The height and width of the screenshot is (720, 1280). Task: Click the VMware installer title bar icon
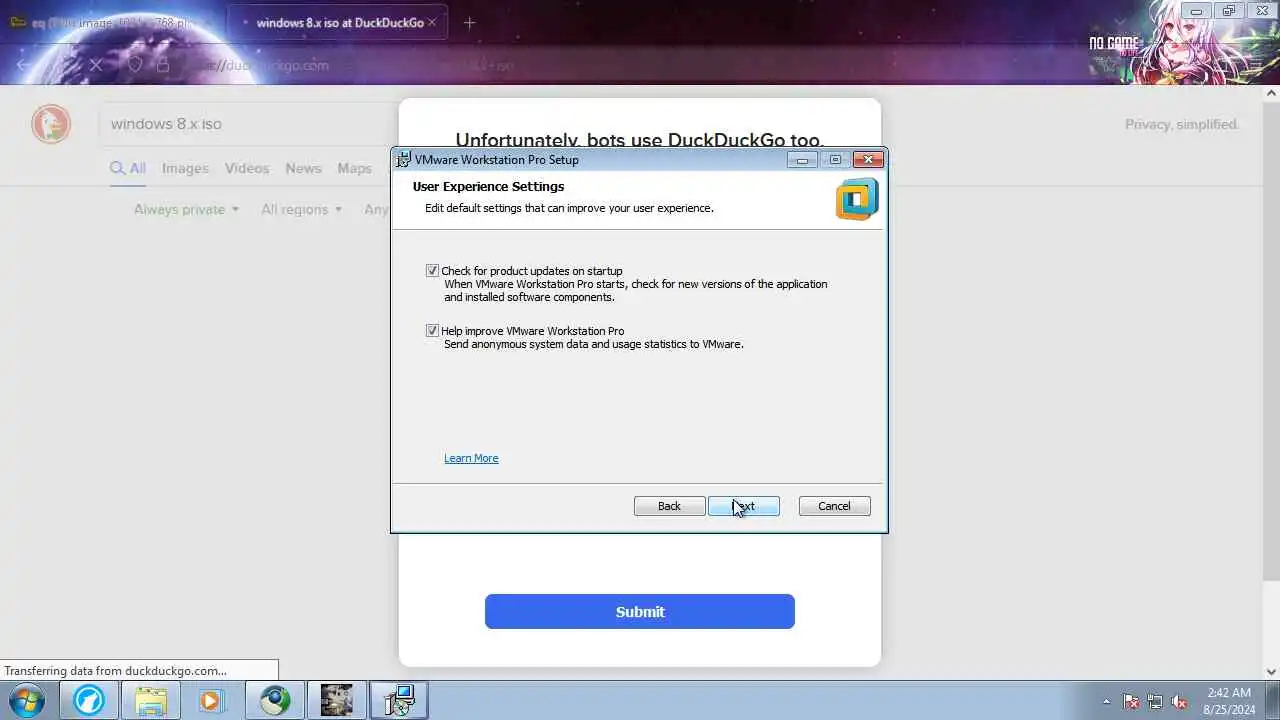403,159
